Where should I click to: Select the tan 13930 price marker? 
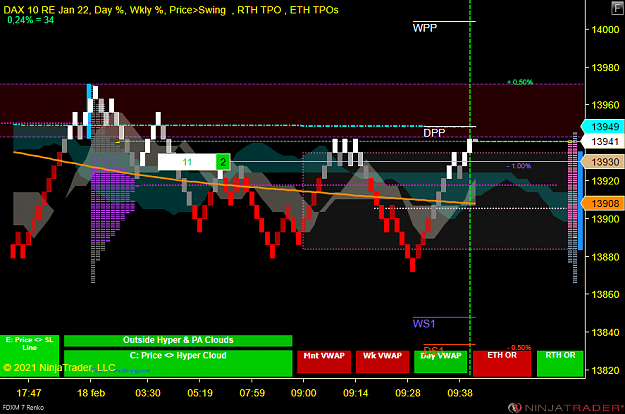603,162
